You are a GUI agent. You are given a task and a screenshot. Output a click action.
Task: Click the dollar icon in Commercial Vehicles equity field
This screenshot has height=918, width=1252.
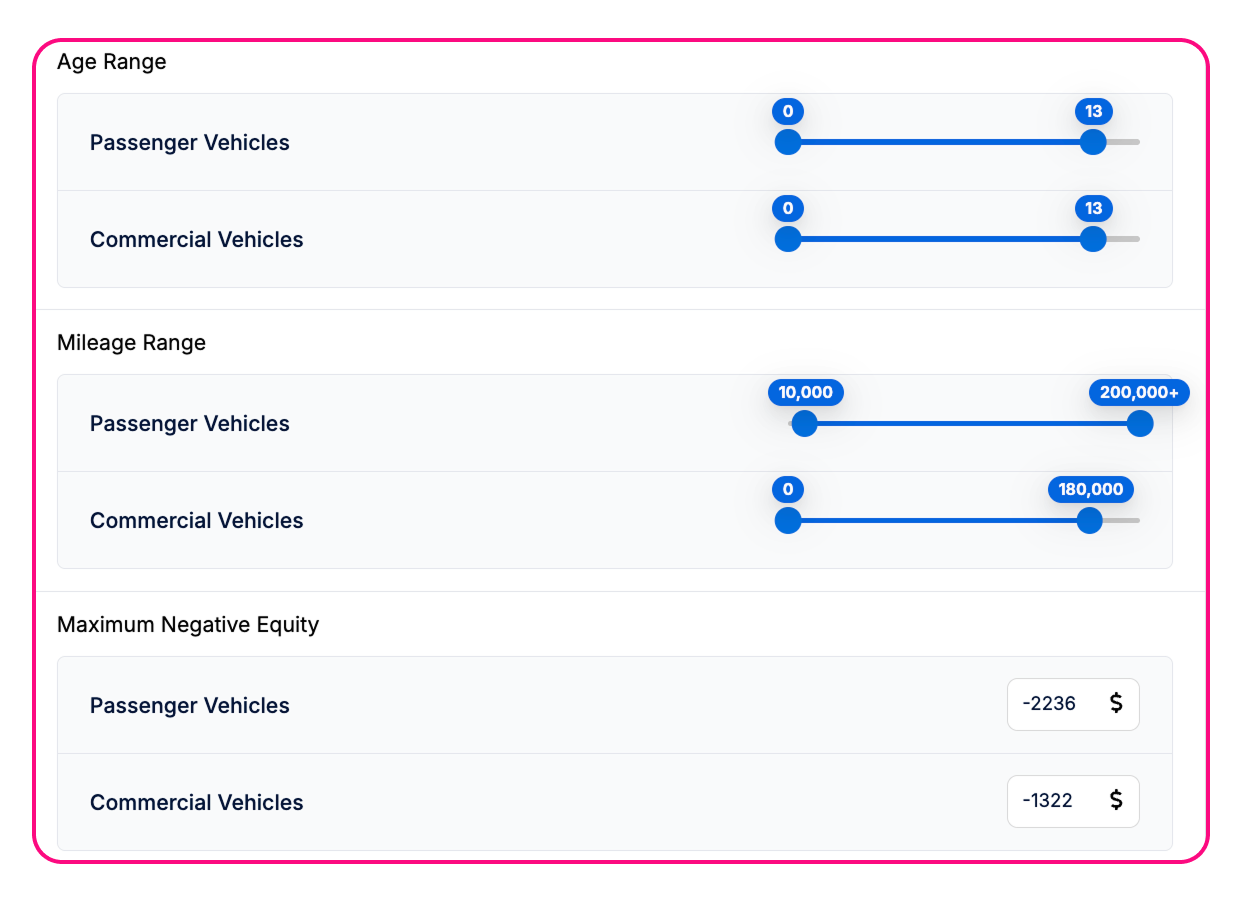[x=1116, y=801]
